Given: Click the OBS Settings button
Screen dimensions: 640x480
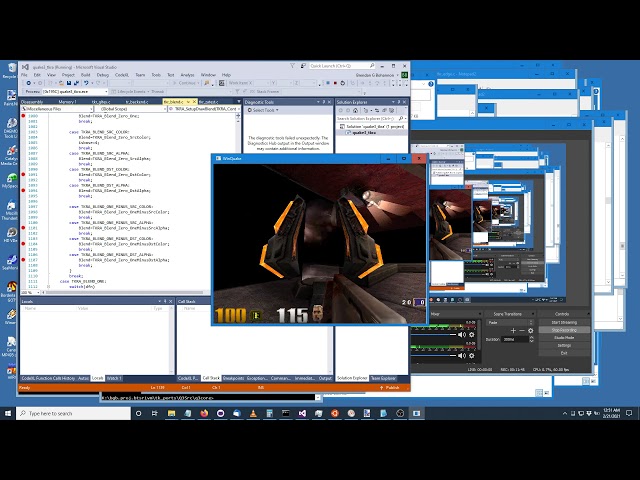Looking at the screenshot, I should (x=564, y=345).
